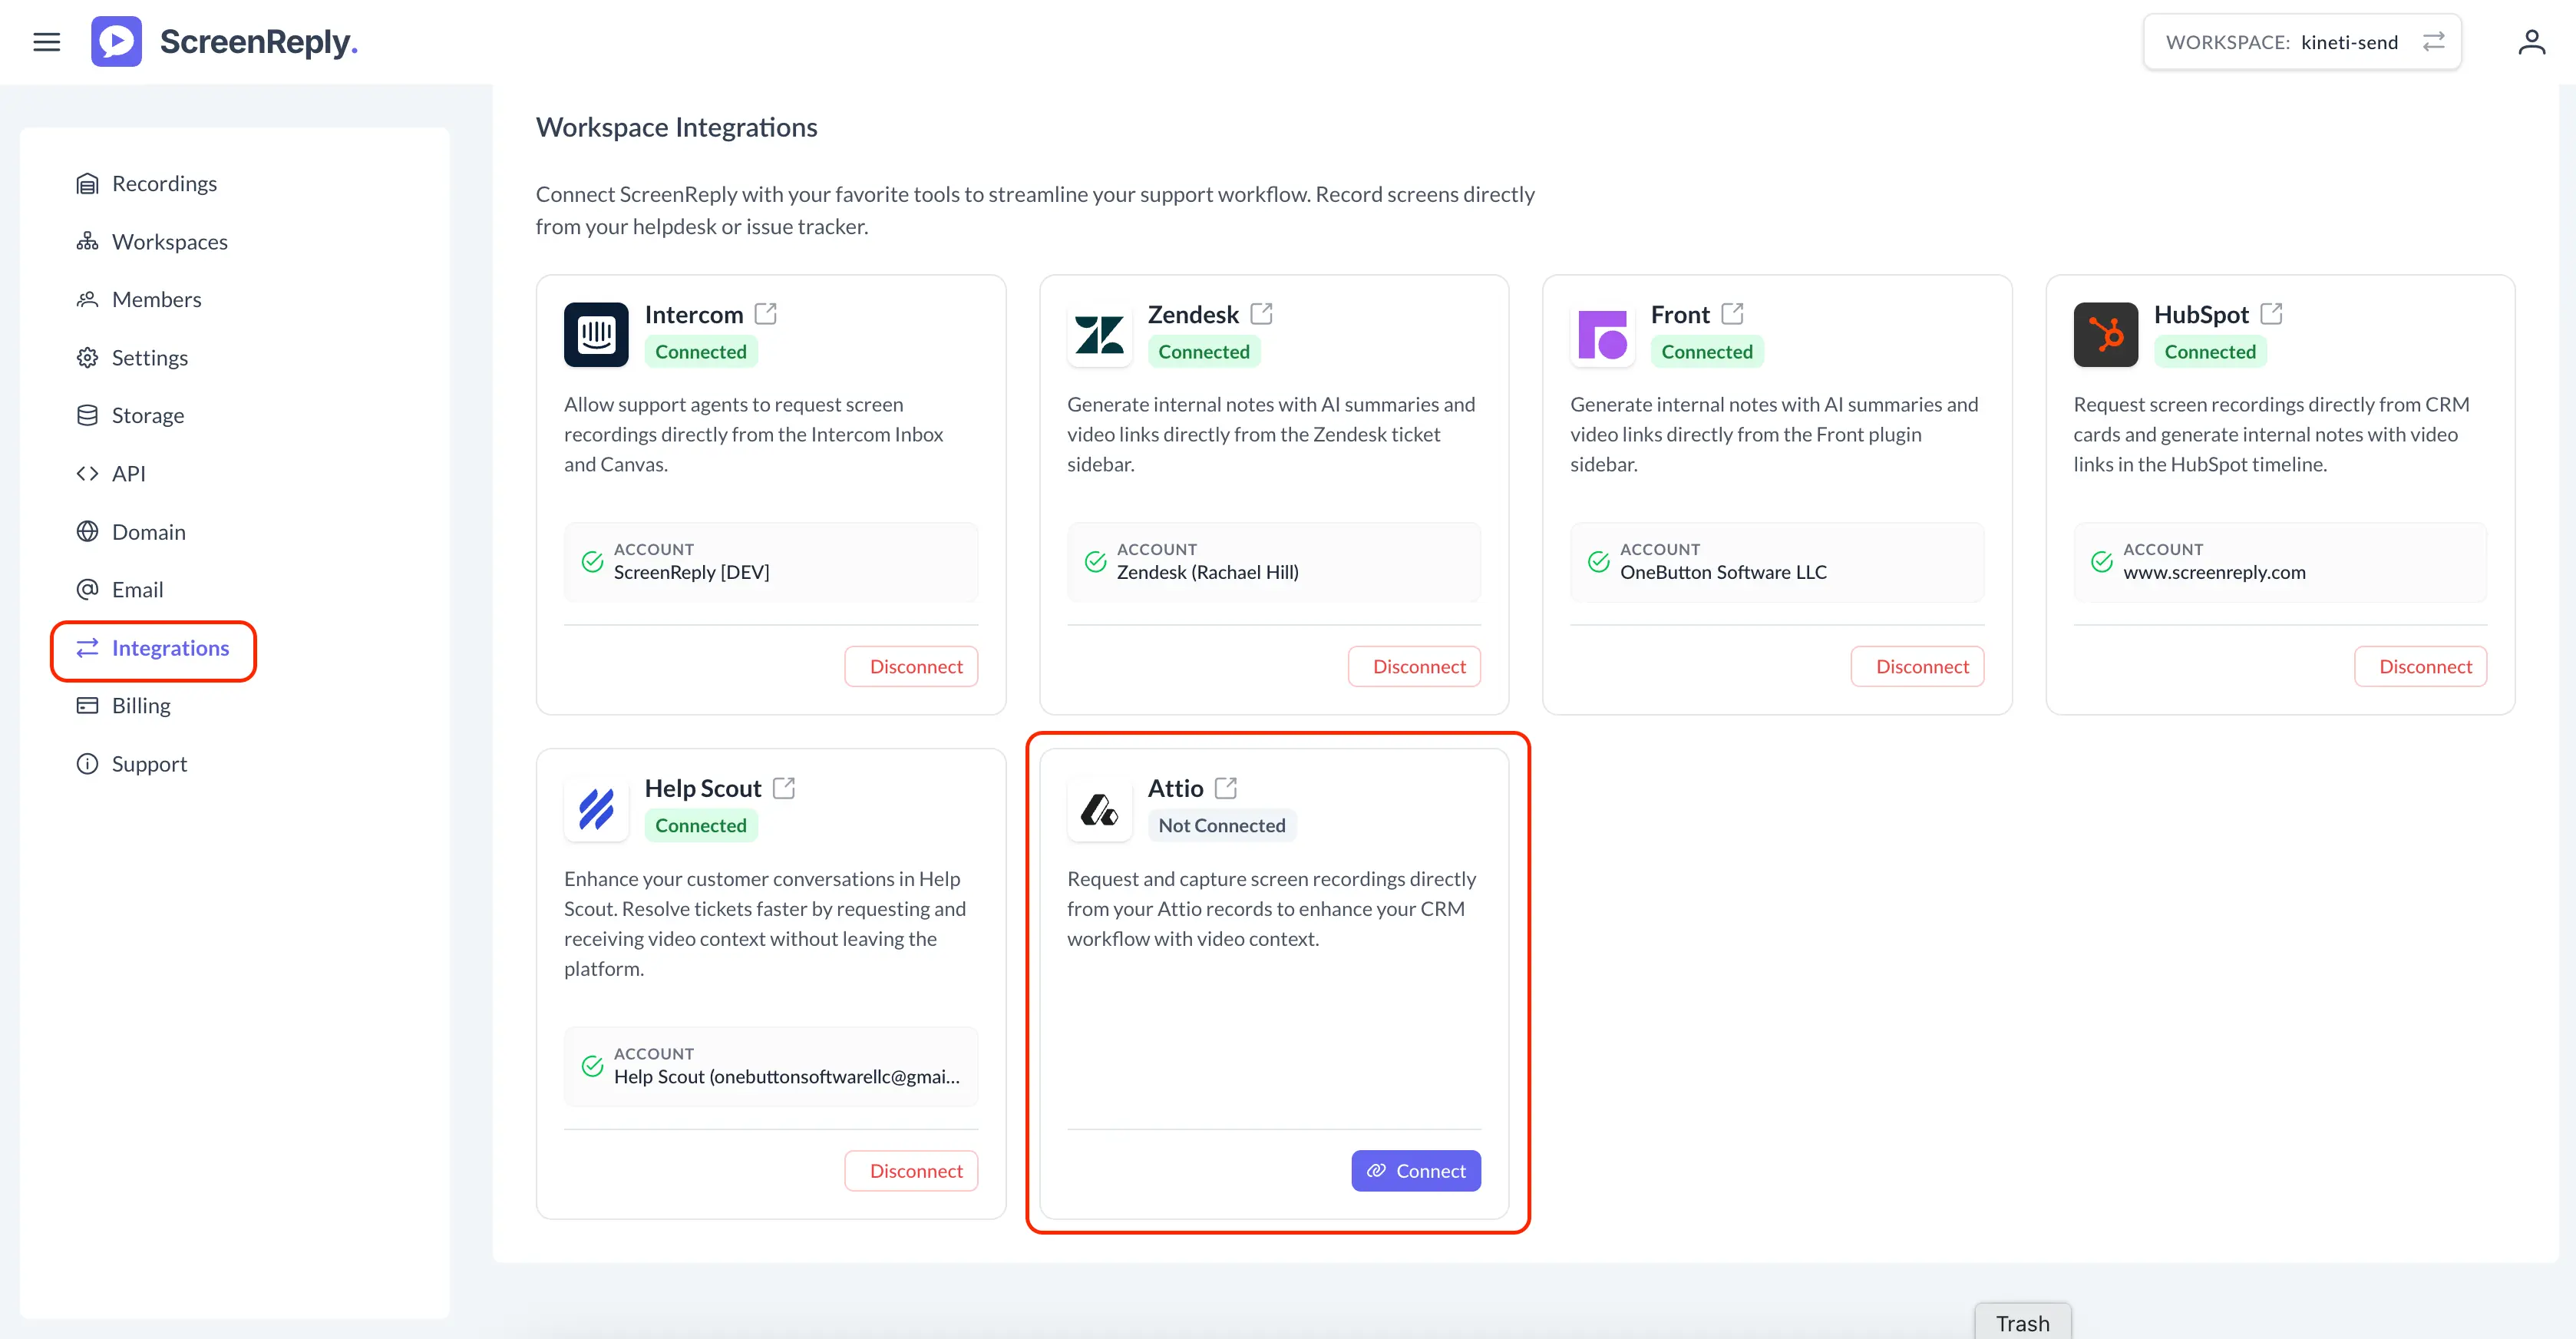Connect the Attio integration
This screenshot has width=2576, height=1339.
[x=1416, y=1171]
